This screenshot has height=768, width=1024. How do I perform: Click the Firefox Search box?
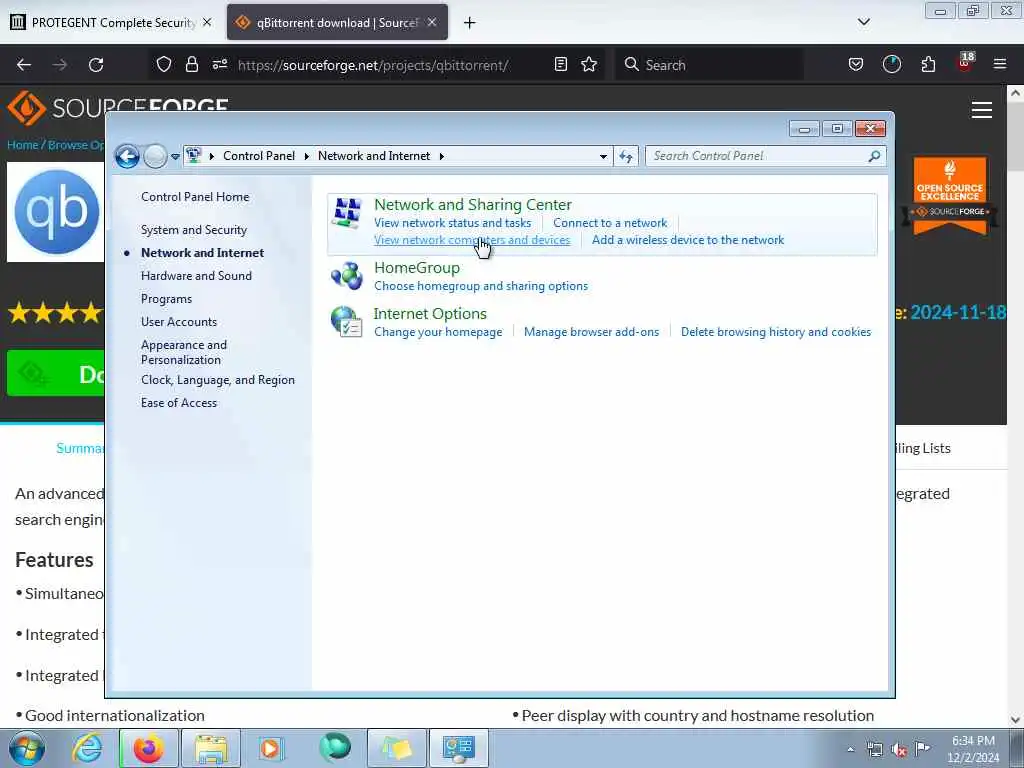tap(709, 65)
